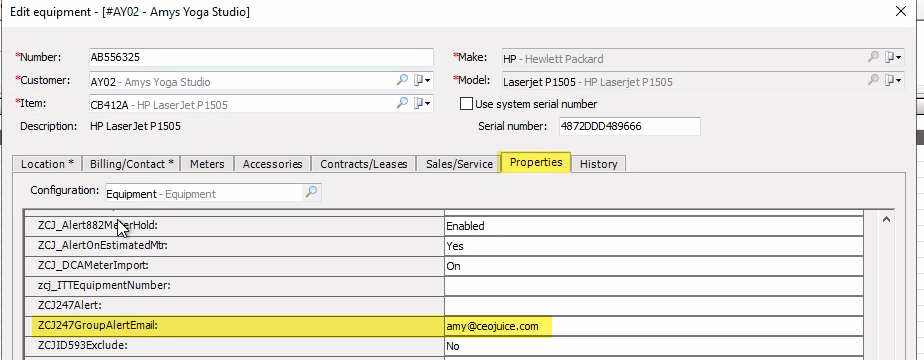Select the Accessories tab

[272, 164]
